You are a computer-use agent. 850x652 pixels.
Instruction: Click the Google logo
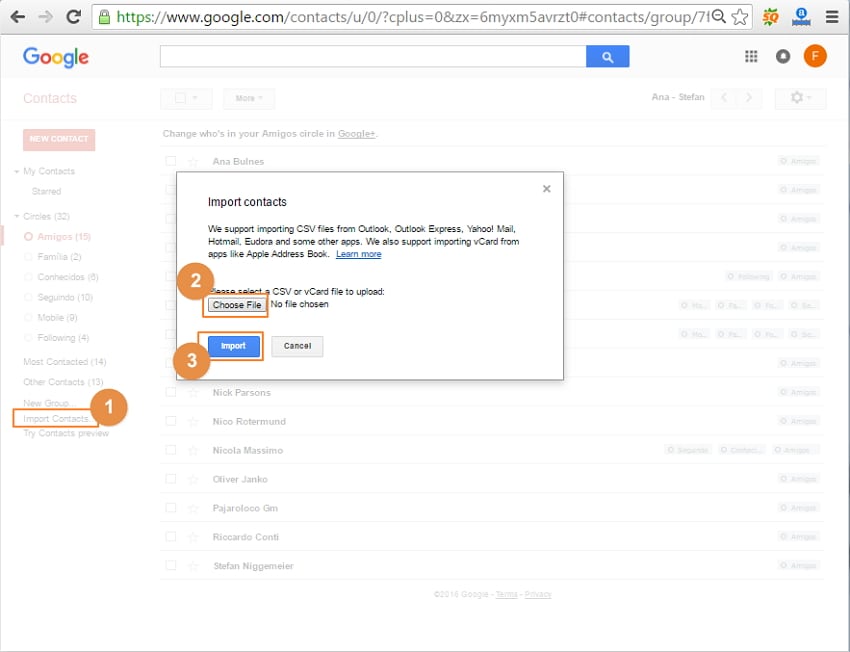(55, 57)
